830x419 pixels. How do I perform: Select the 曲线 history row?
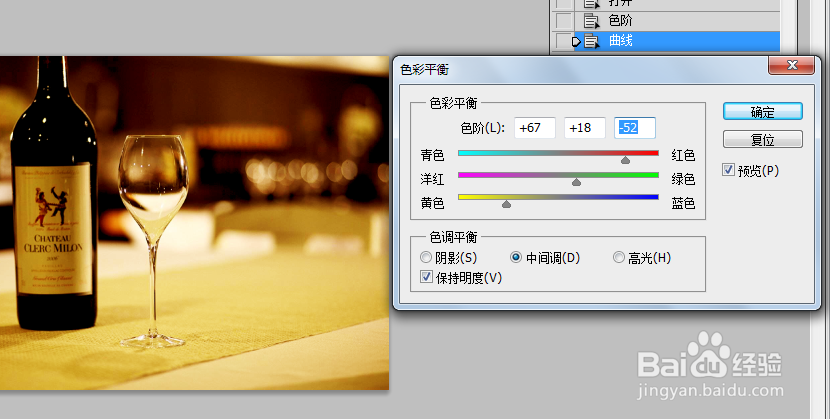pyautogui.click(x=665, y=41)
